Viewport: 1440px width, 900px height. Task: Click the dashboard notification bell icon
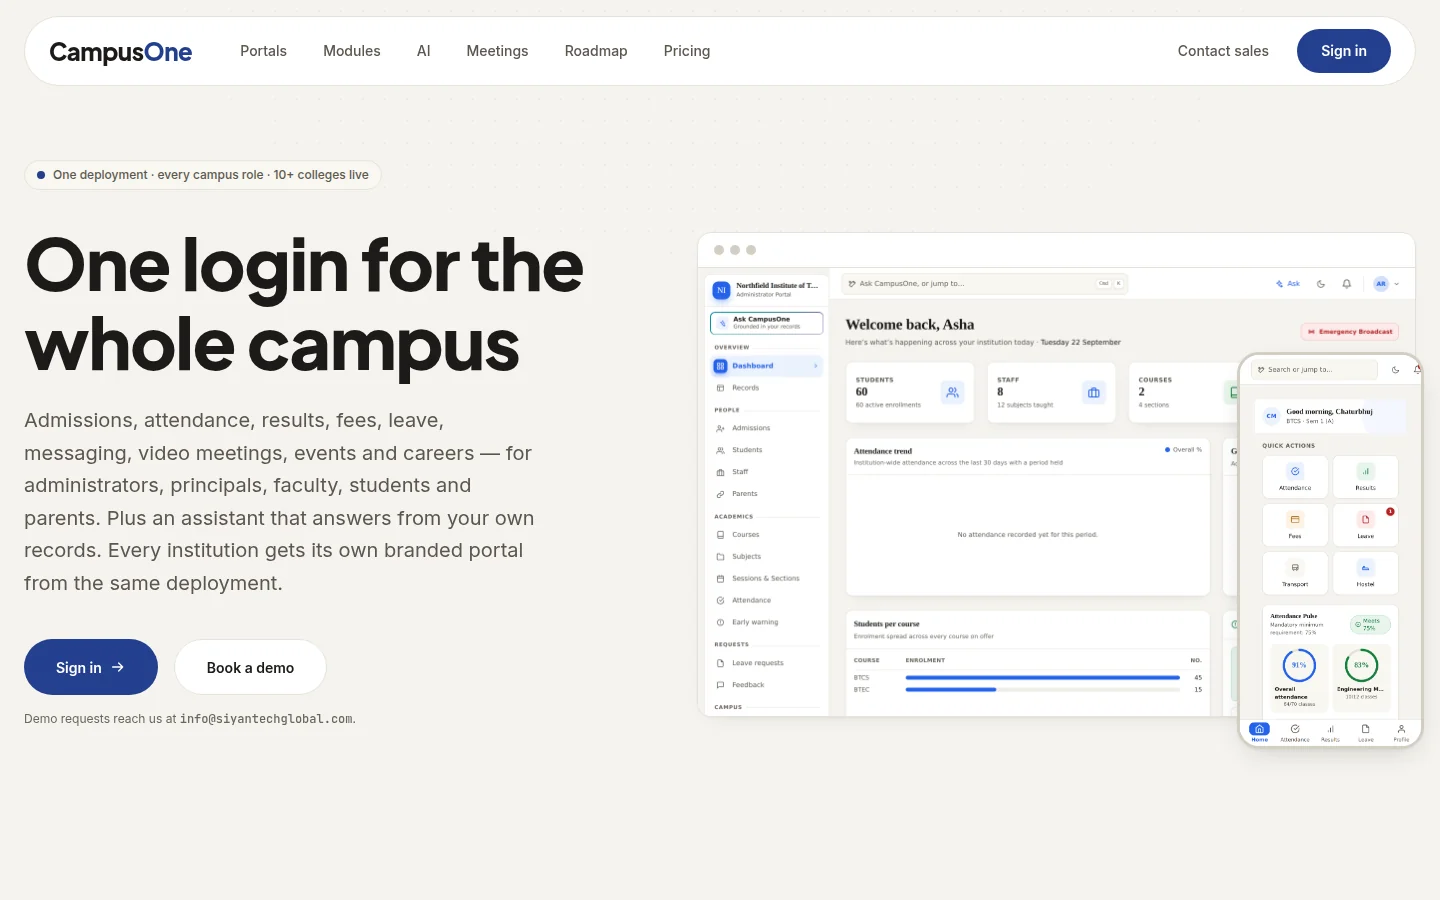1346,284
